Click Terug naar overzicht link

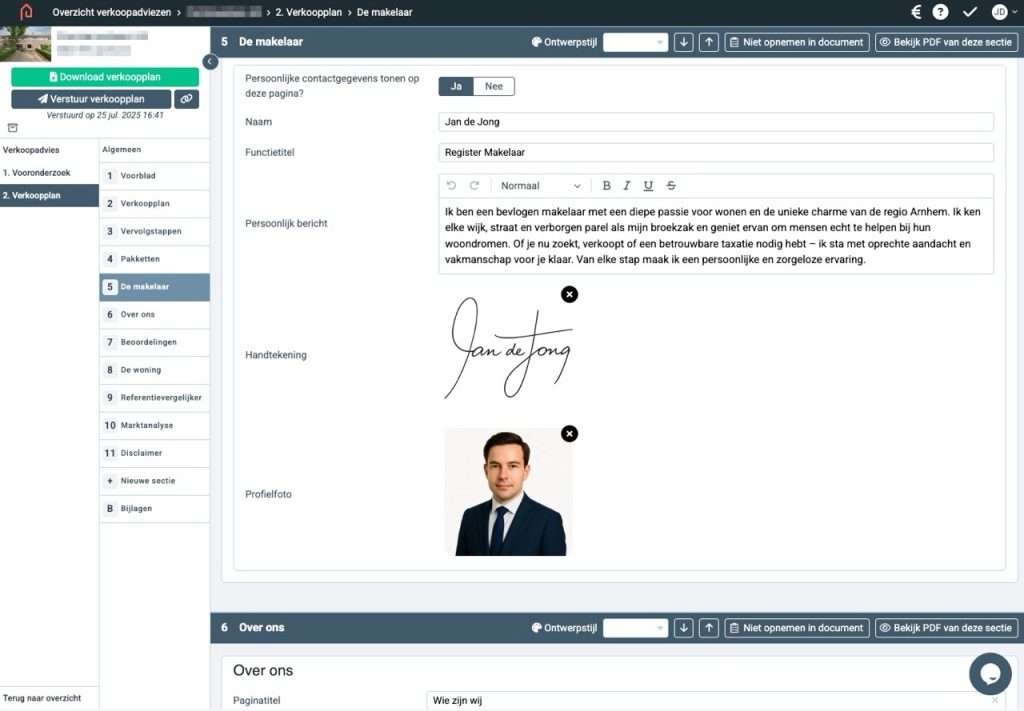coord(42,698)
